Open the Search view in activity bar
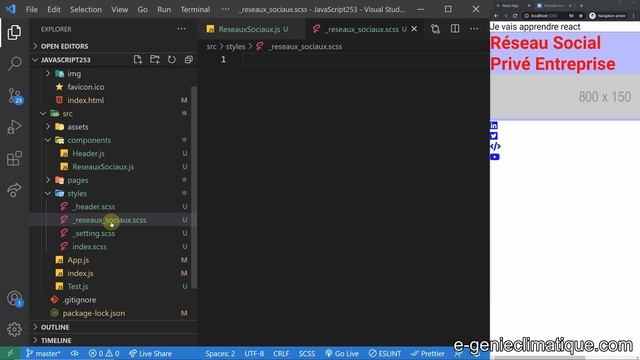This screenshot has width=640, height=360. click(x=14, y=64)
